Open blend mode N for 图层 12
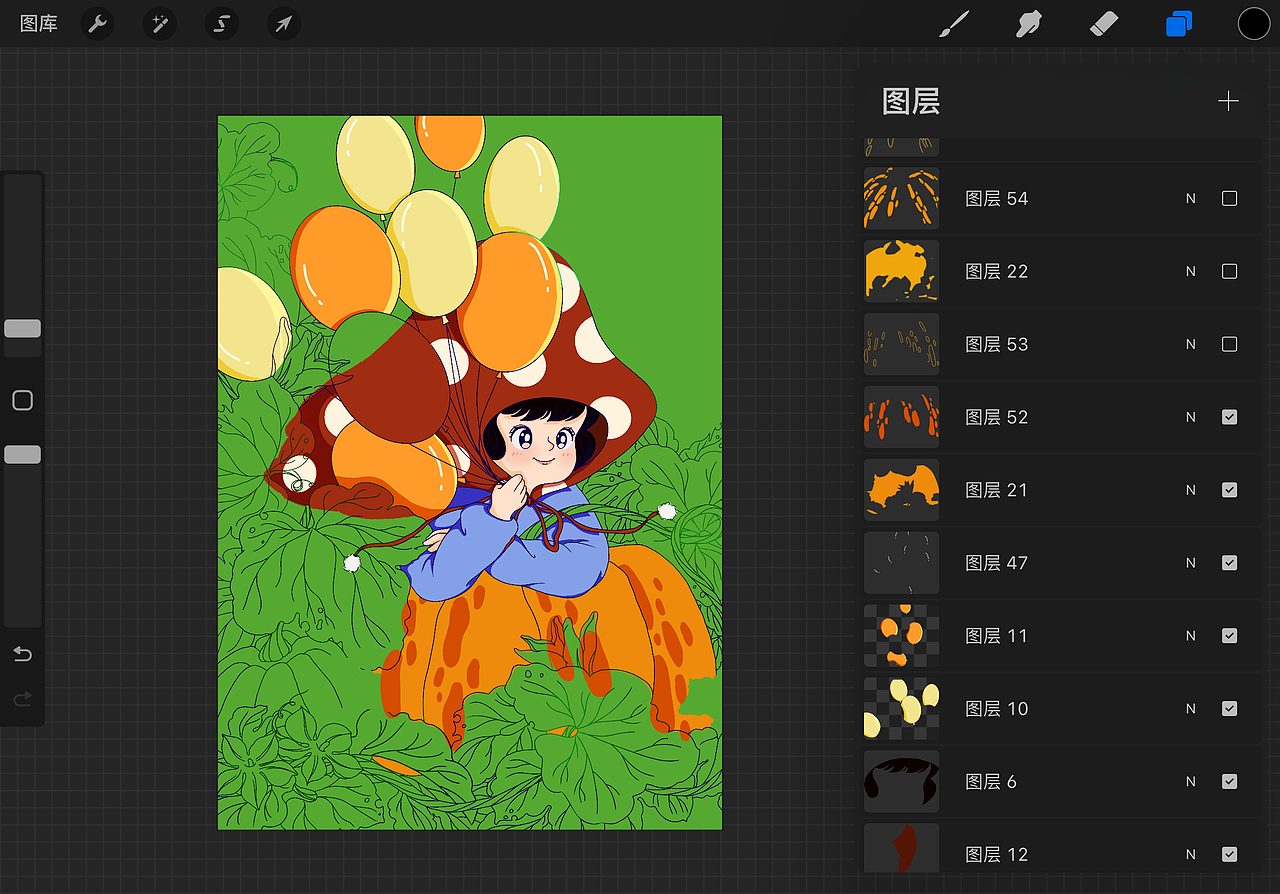The height and width of the screenshot is (894, 1280). pos(1190,855)
